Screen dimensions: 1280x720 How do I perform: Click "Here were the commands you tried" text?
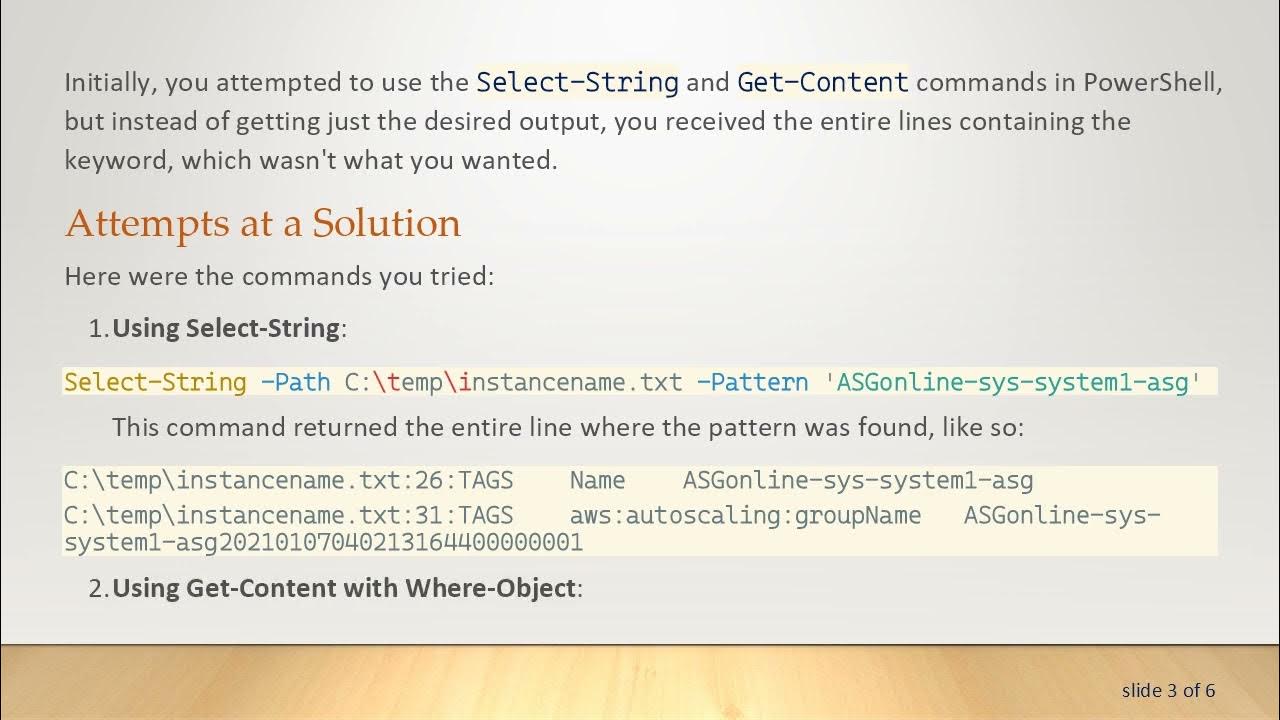tap(279, 276)
